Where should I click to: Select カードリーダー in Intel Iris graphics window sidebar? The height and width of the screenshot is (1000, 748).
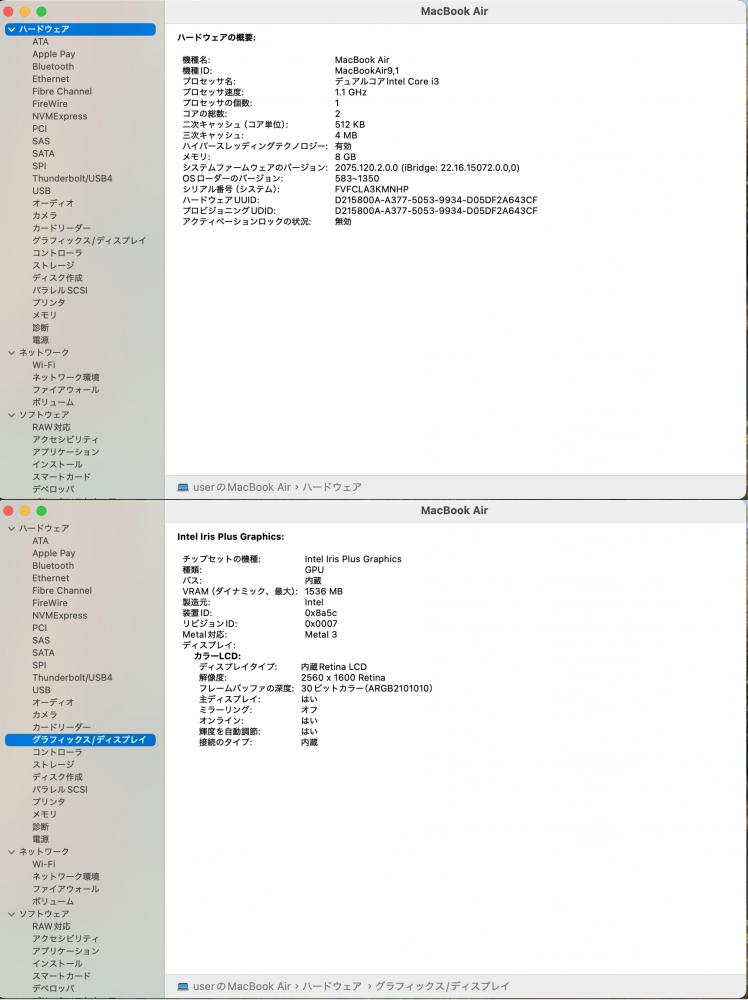61,728
